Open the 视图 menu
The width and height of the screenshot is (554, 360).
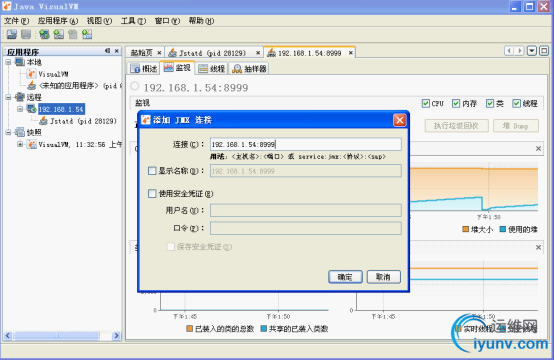(x=99, y=21)
